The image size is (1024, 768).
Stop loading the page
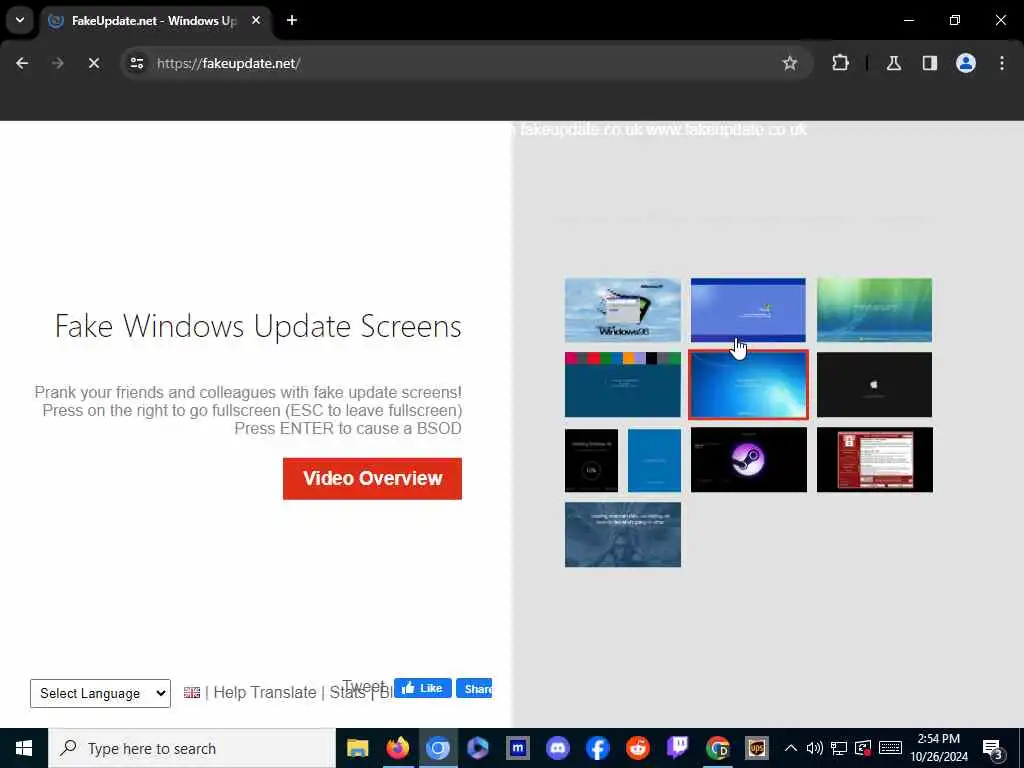click(x=93, y=63)
